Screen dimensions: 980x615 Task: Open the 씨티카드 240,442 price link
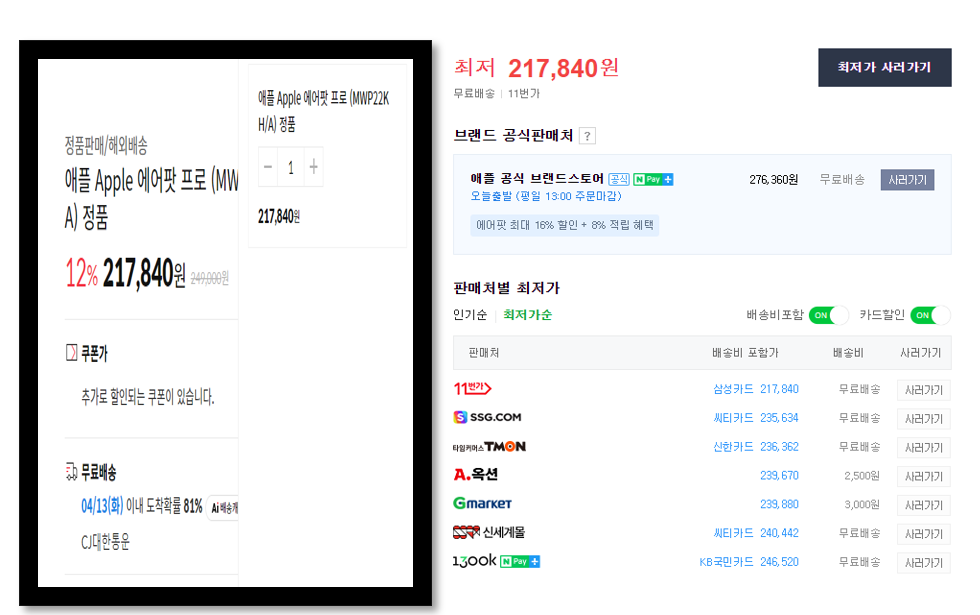pos(756,532)
